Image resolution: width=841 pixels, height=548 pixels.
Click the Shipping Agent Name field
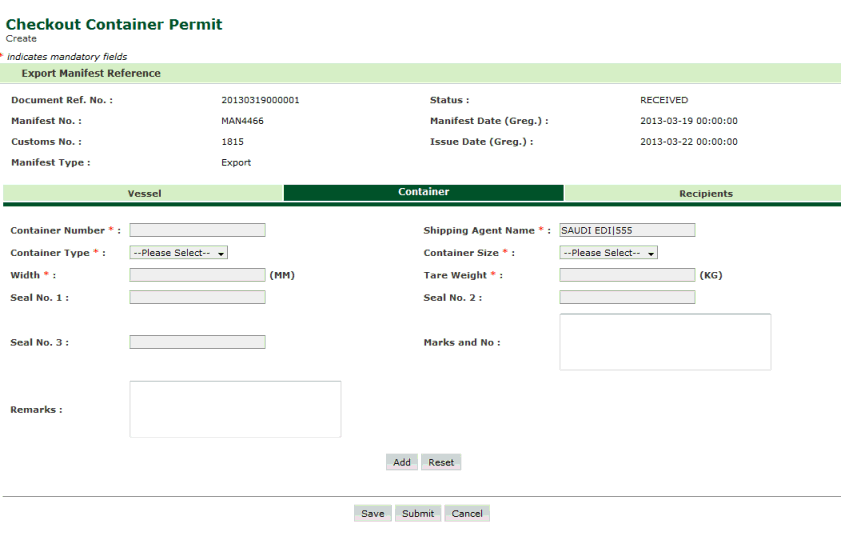626,230
